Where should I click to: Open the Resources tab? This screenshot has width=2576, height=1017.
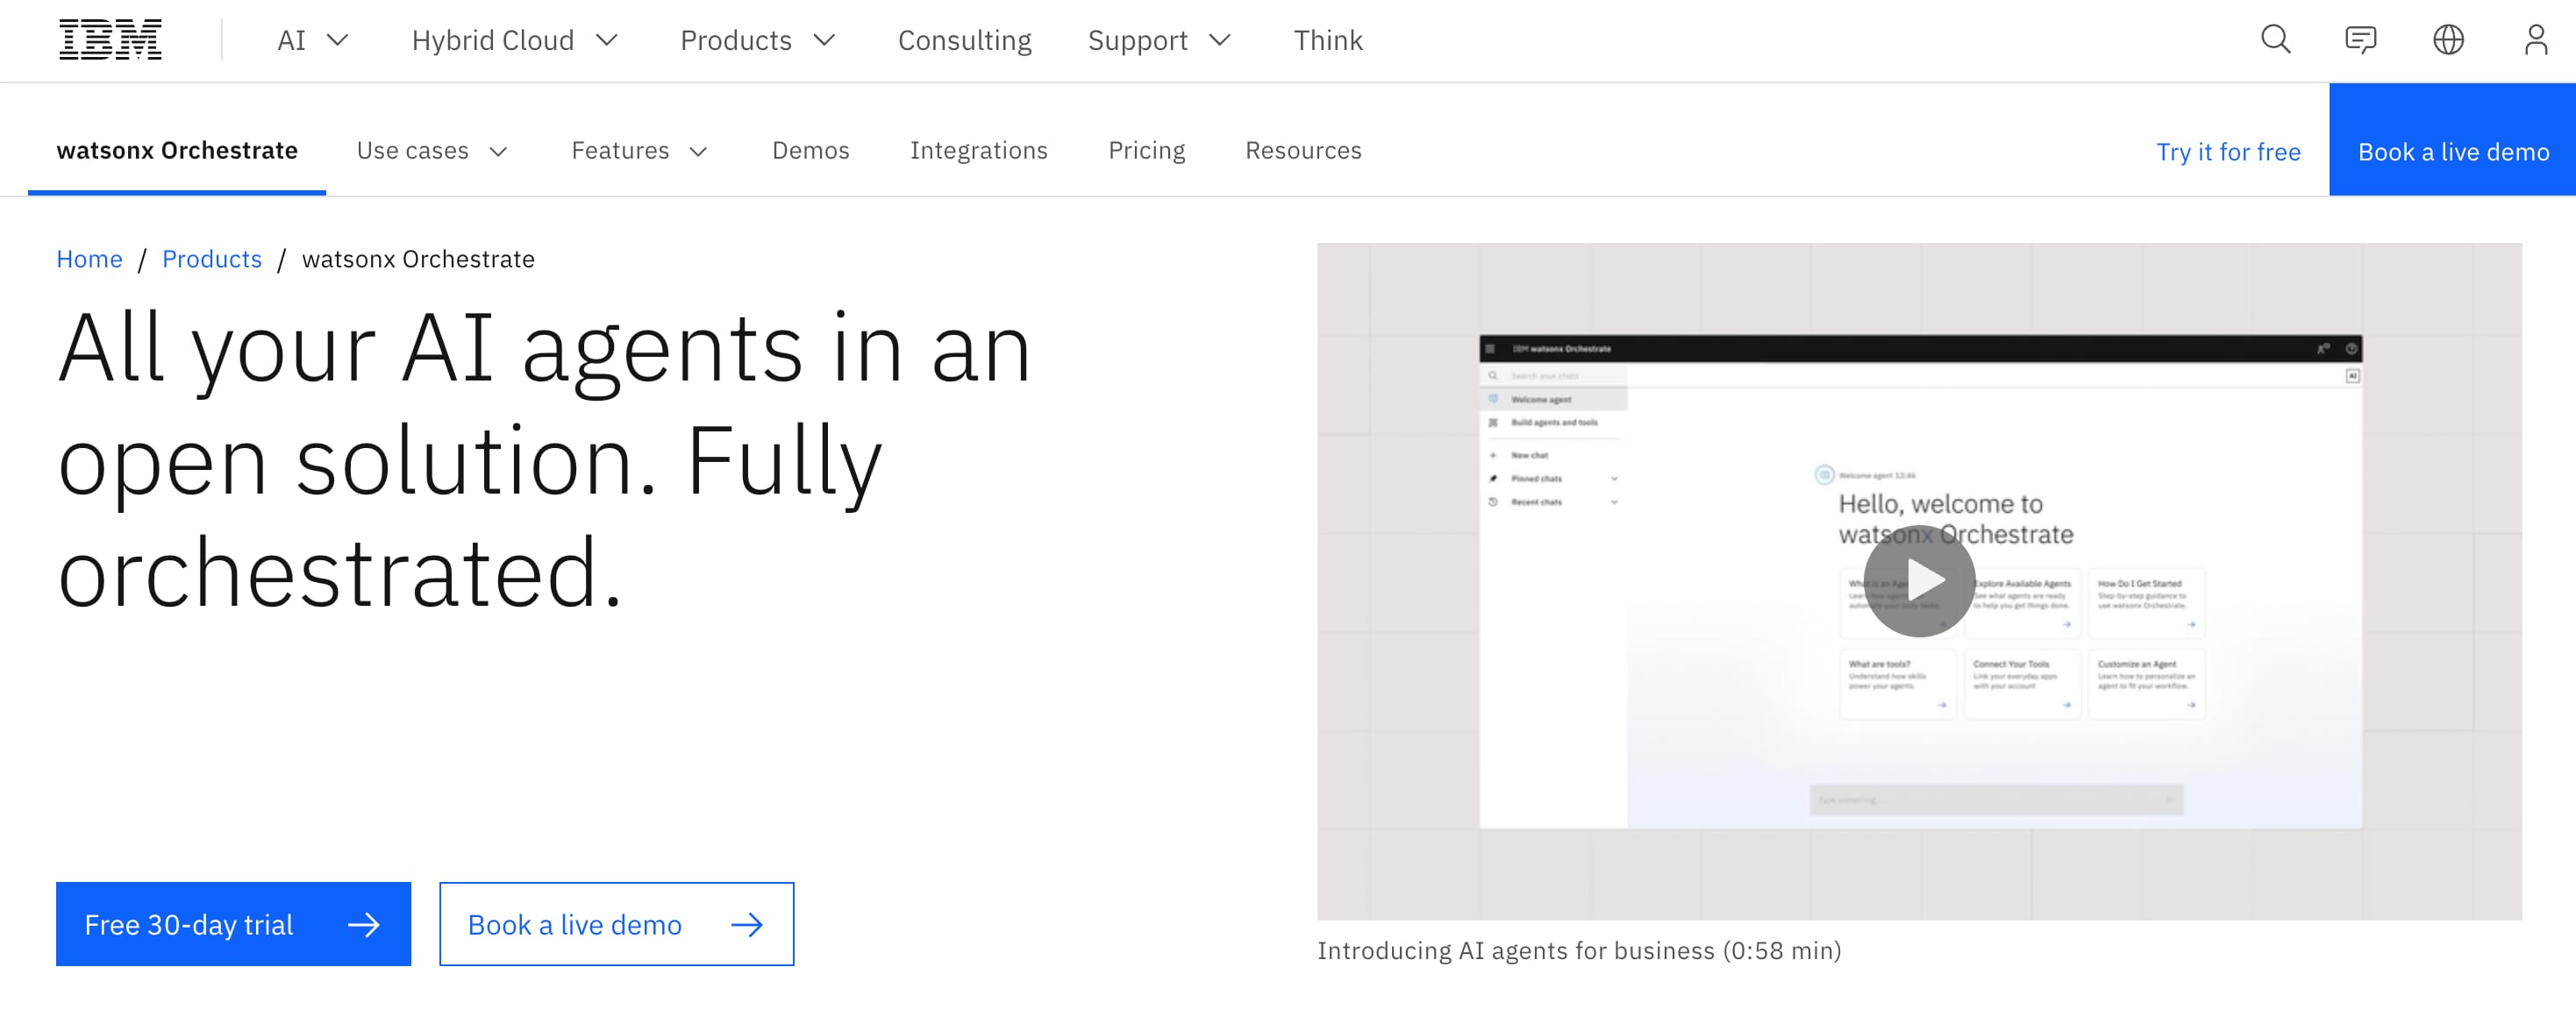[1303, 150]
